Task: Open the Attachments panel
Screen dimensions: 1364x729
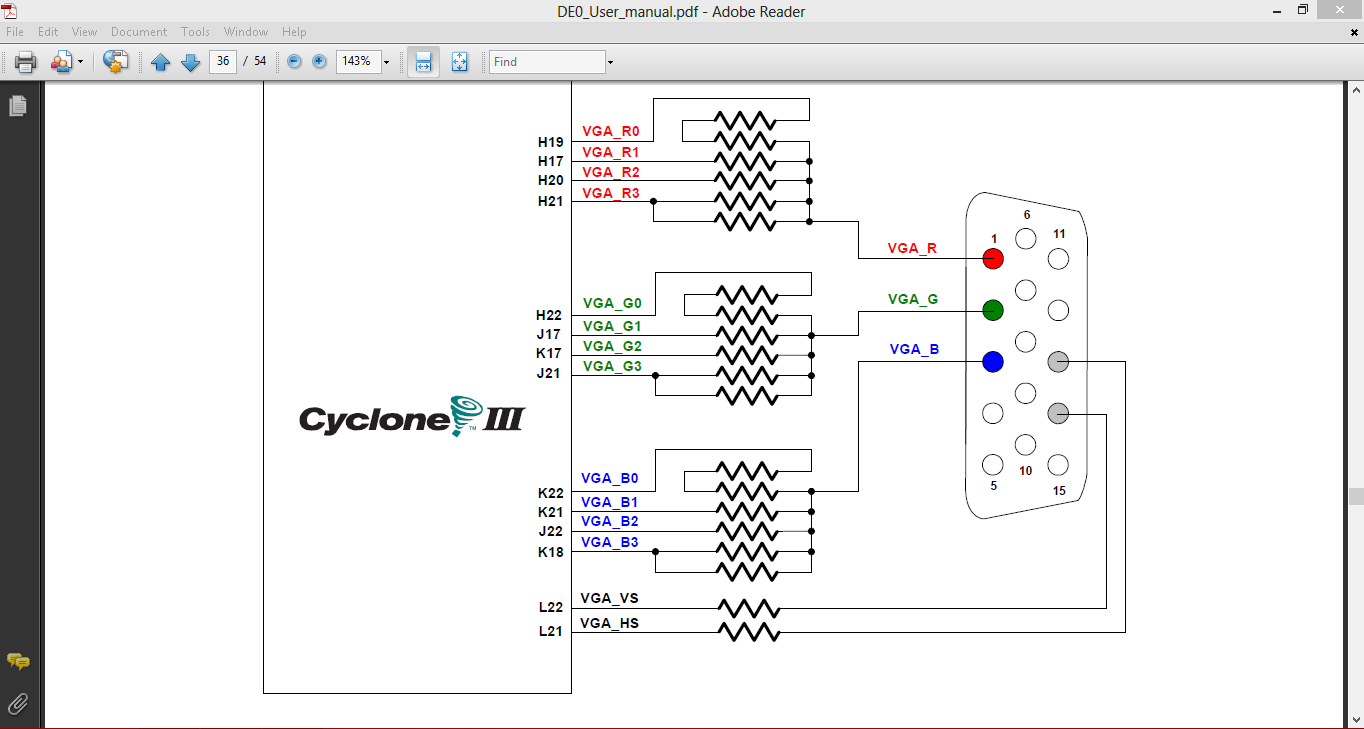Action: 17,704
